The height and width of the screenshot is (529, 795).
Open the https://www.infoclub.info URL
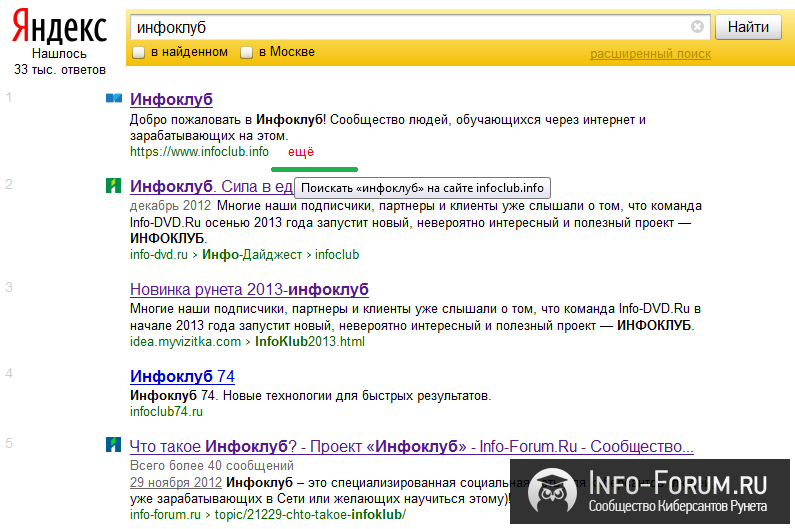(199, 152)
